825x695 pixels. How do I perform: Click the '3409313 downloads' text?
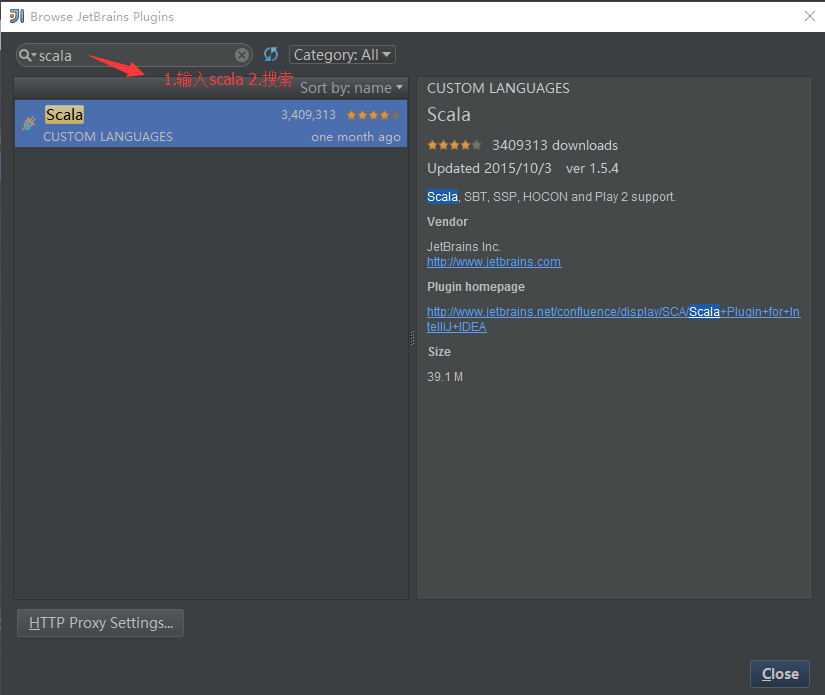[555, 145]
